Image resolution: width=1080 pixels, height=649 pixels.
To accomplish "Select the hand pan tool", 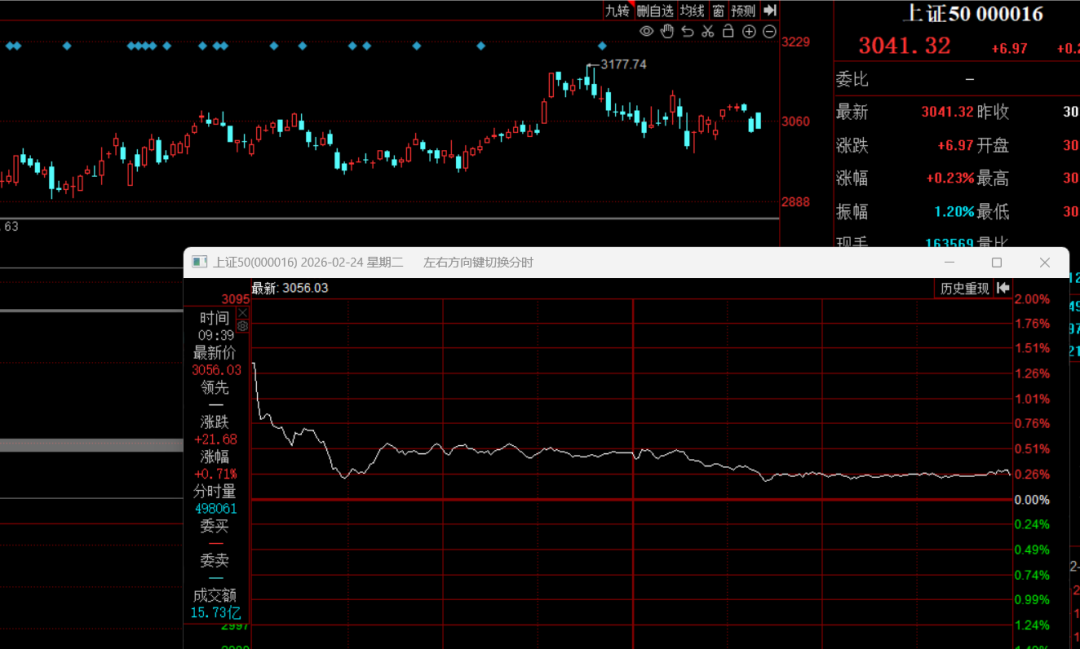I will [x=667, y=31].
